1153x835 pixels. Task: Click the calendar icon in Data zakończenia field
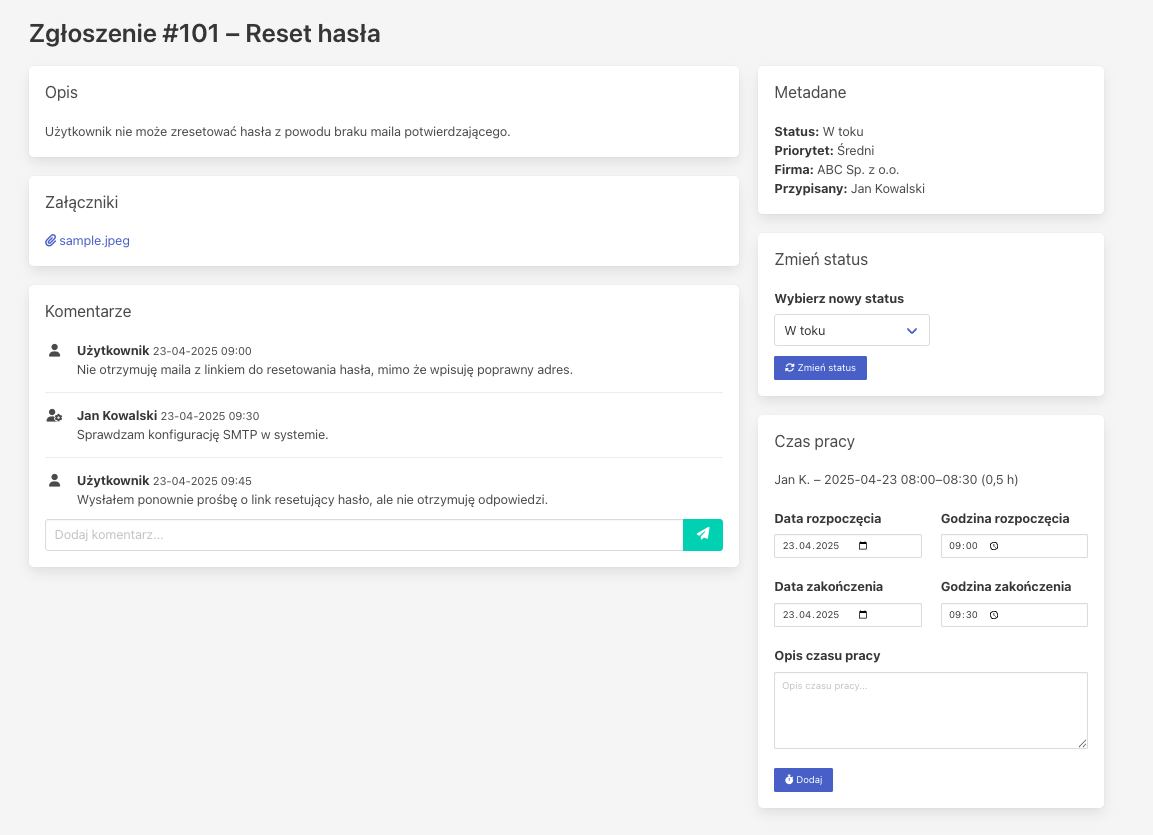[x=863, y=615]
